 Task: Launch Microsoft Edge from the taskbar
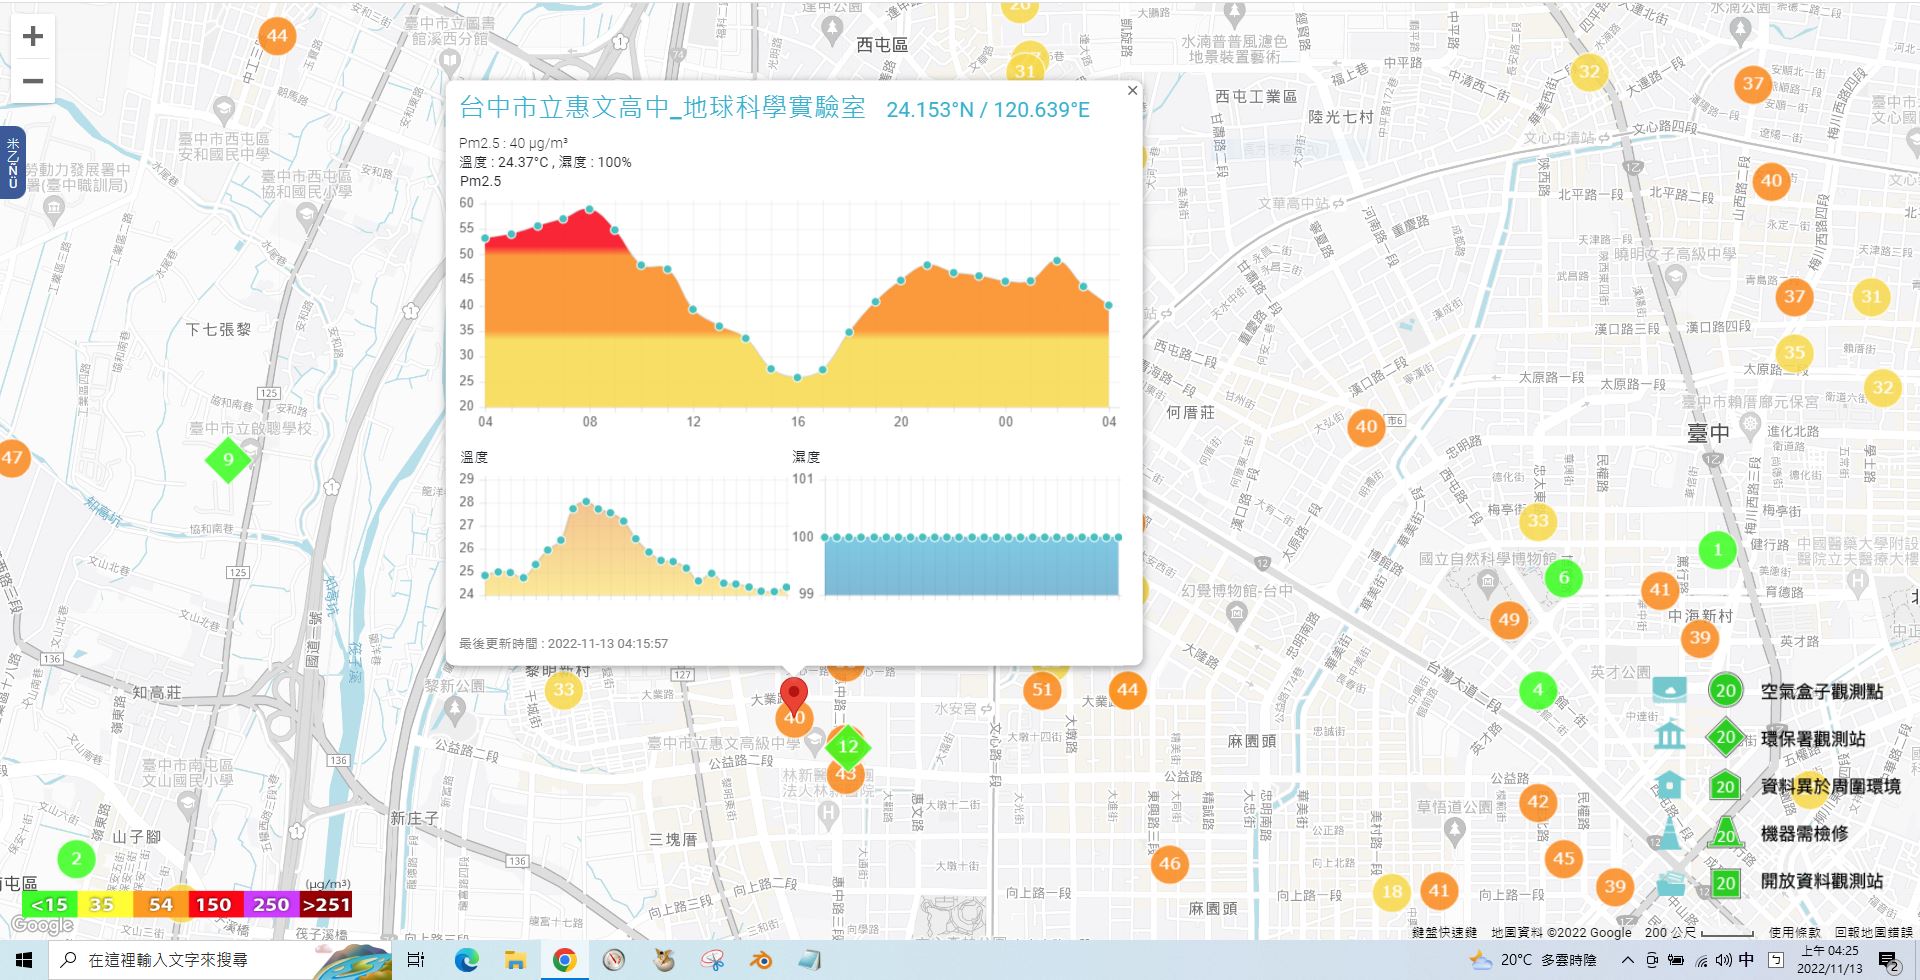[x=466, y=960]
